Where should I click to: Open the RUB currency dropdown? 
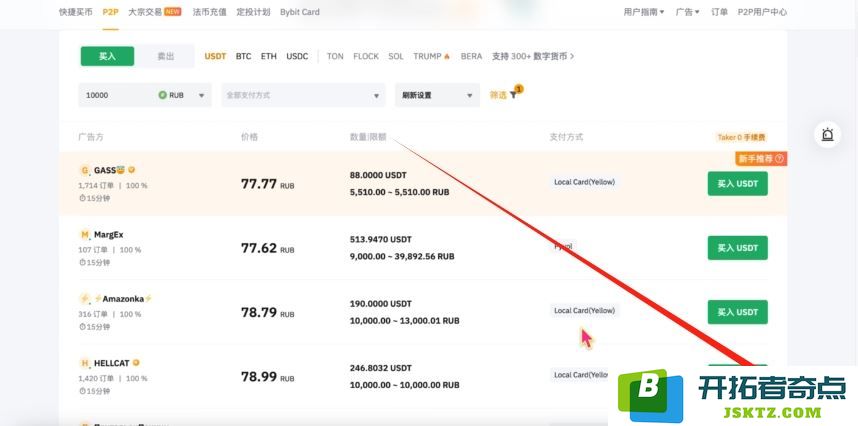(182, 95)
